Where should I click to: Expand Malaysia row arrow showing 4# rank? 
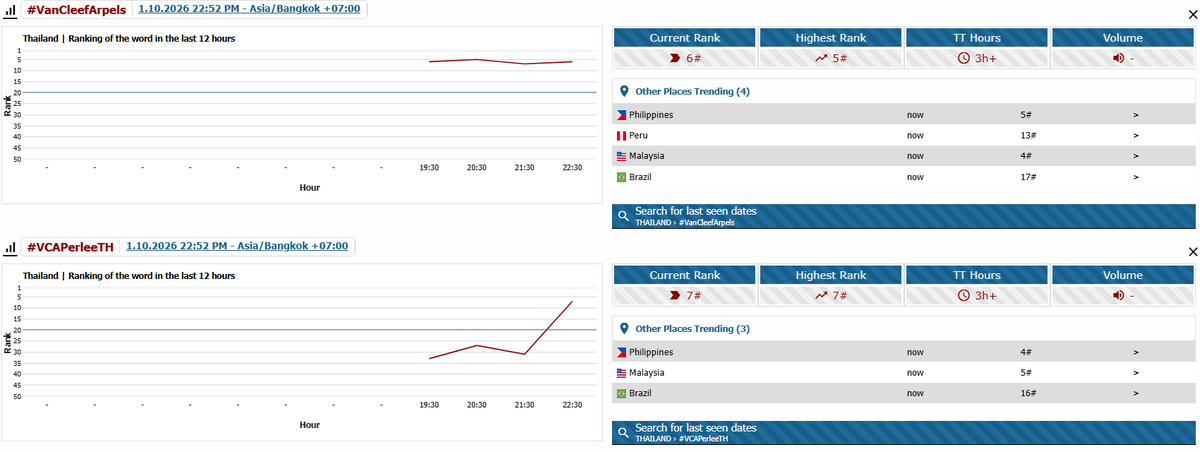[x=1136, y=156]
